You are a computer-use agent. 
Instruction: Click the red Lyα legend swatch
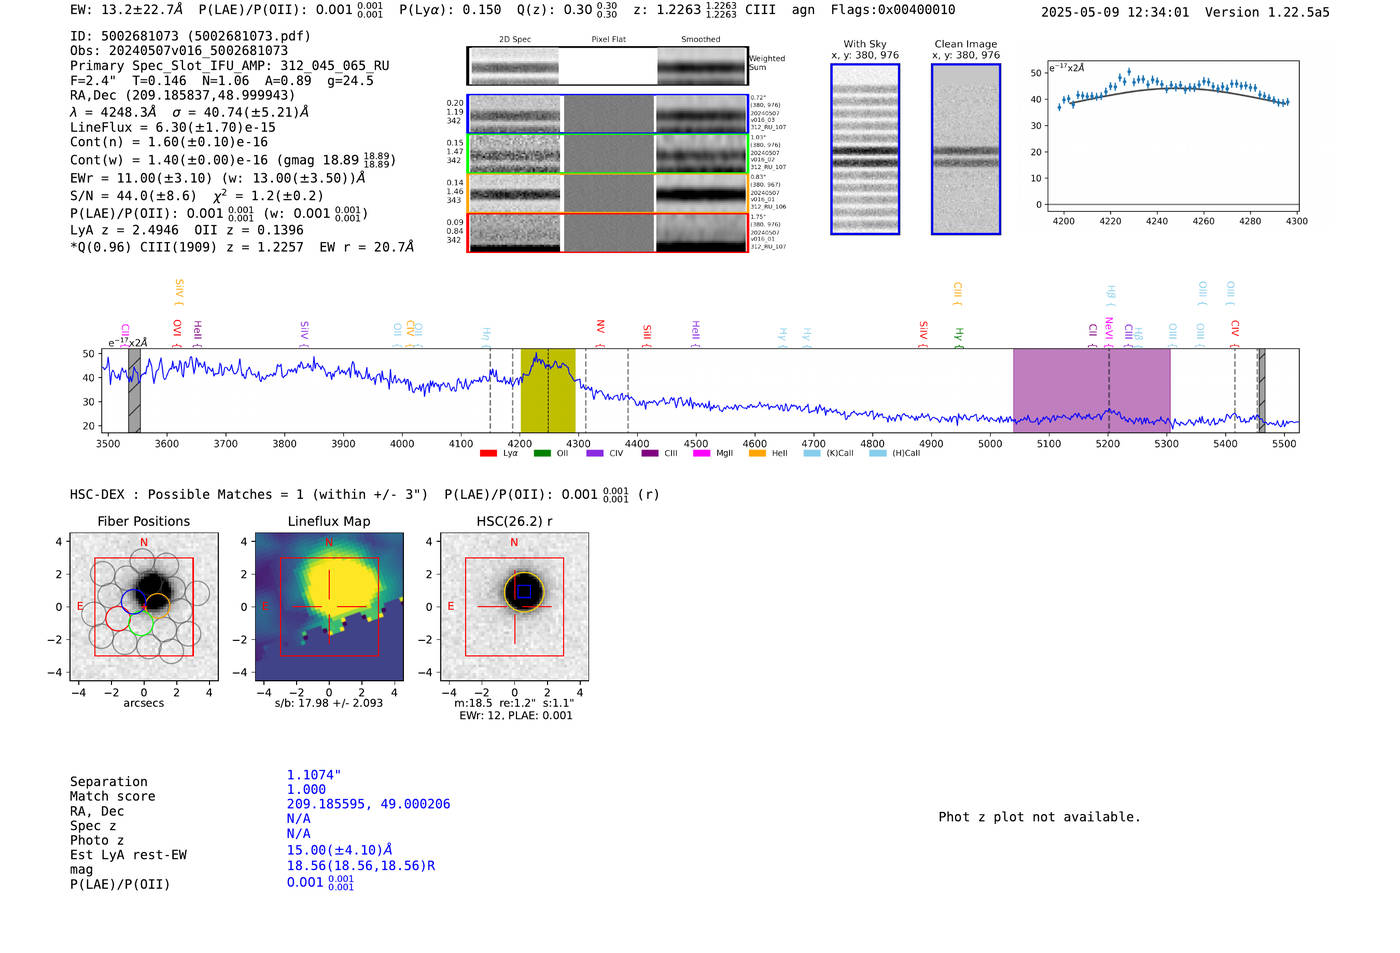(x=488, y=453)
